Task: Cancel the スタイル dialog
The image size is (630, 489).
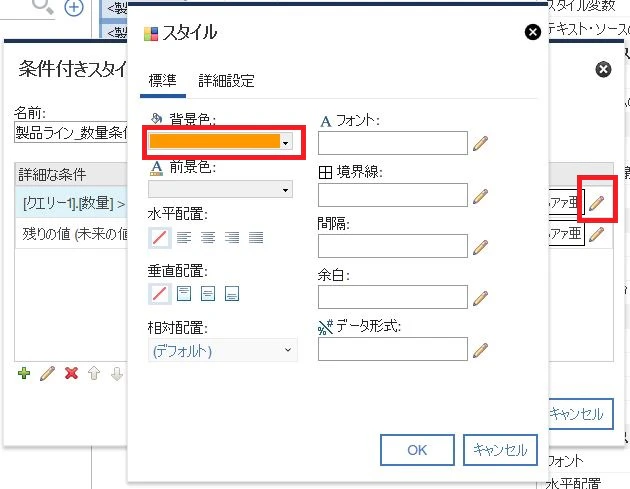Action: (x=500, y=450)
